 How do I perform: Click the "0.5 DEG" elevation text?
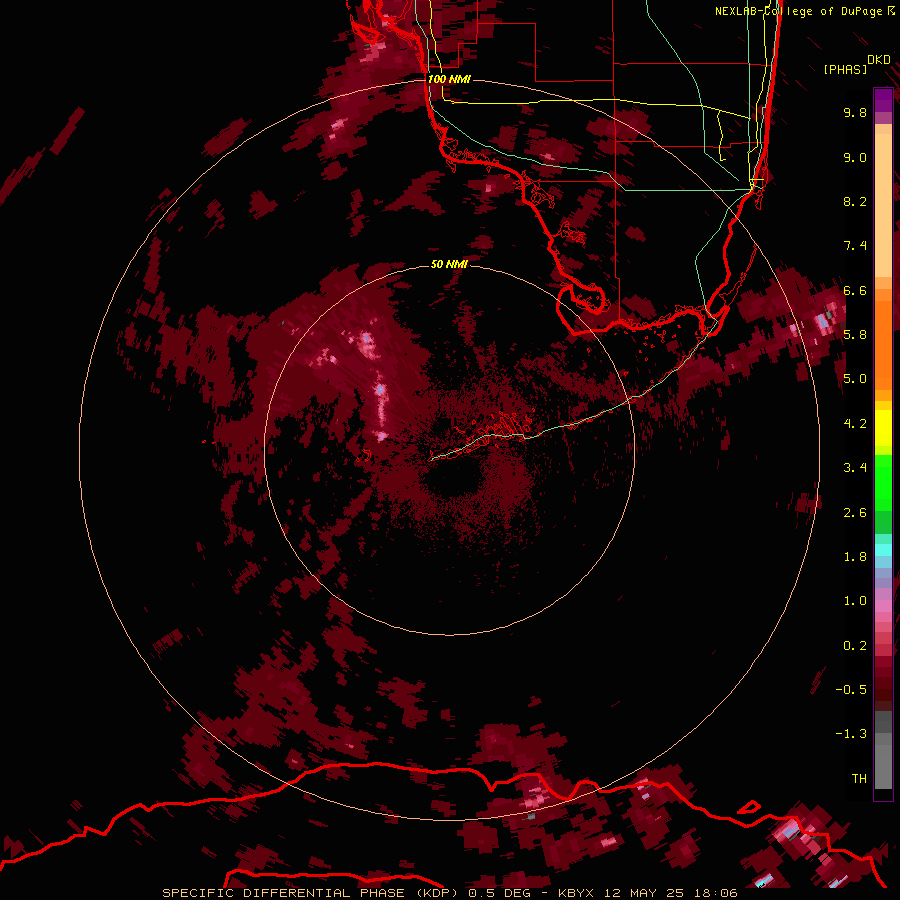[499, 893]
